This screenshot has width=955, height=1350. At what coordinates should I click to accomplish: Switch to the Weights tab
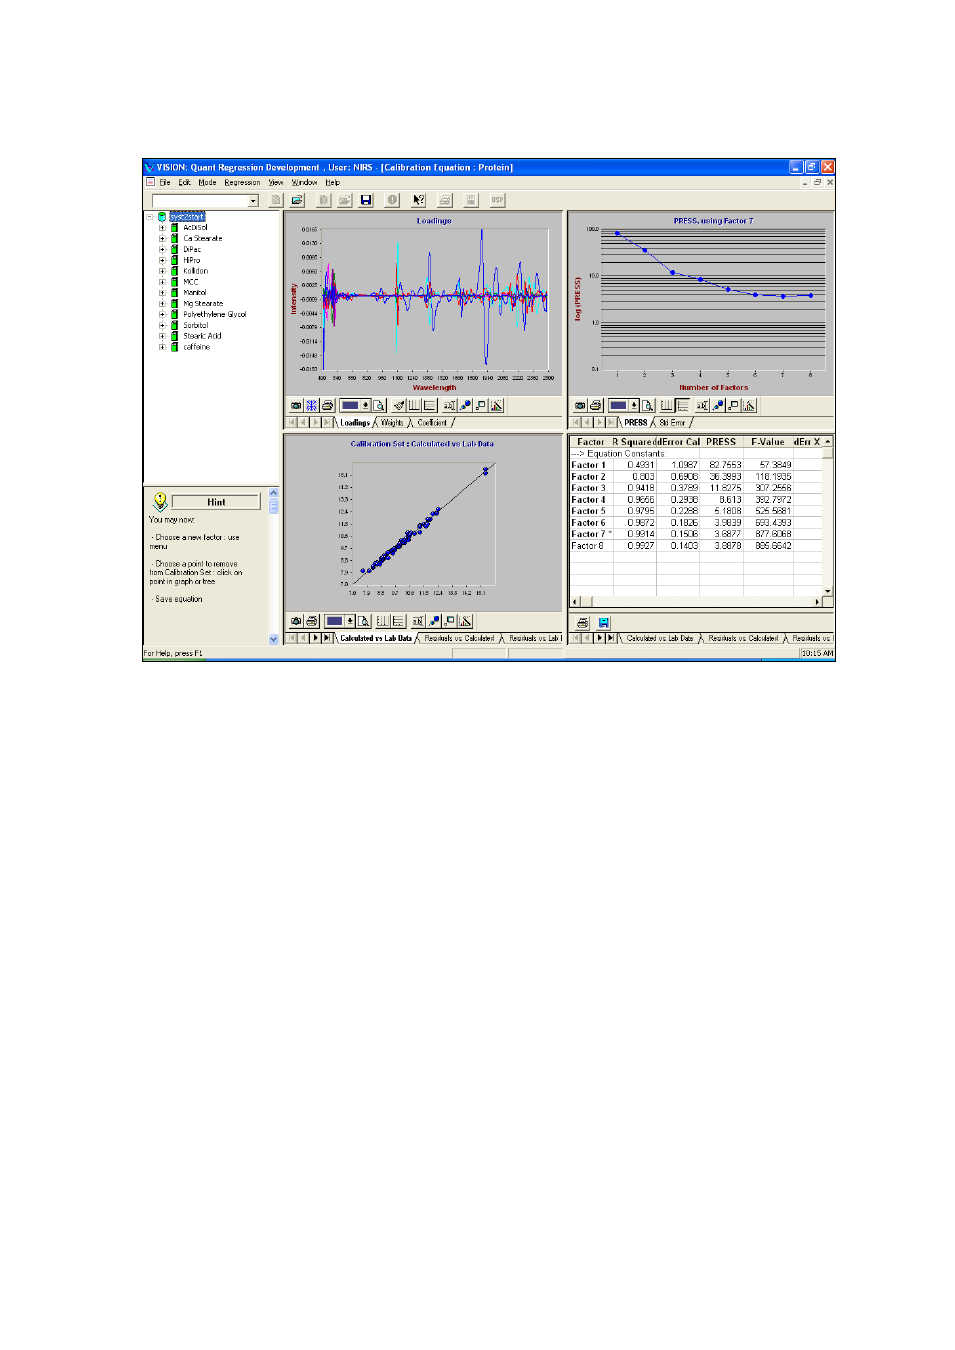coord(392,423)
